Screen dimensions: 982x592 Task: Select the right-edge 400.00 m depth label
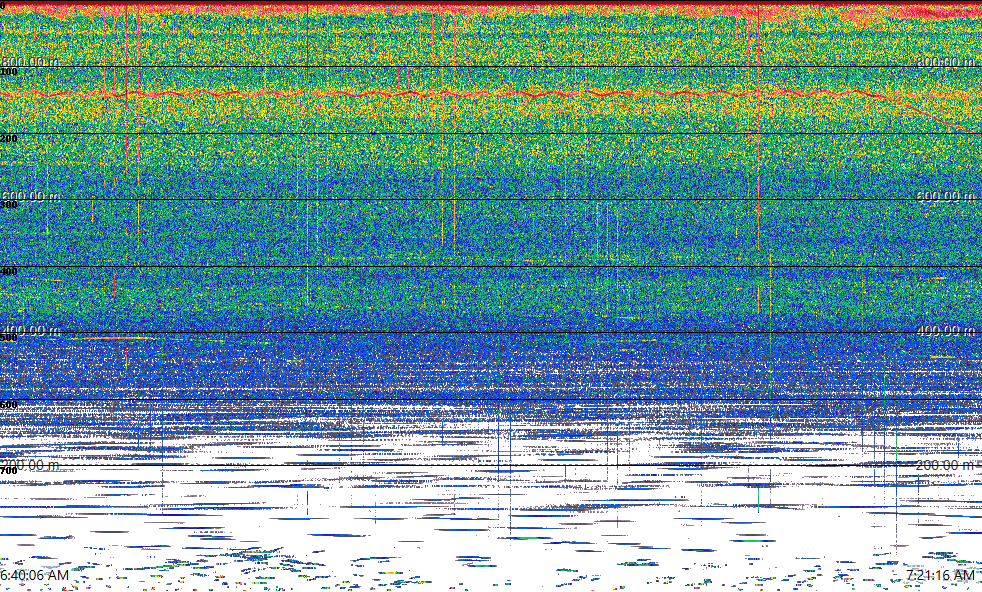[945, 330]
